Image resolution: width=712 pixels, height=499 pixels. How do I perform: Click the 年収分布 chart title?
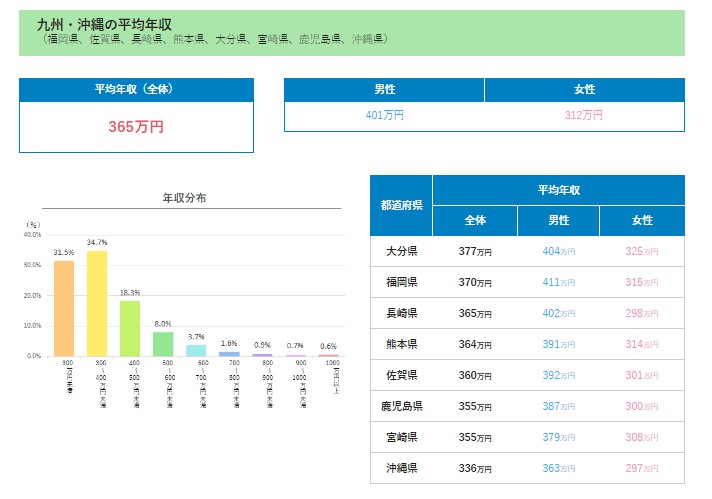(x=184, y=198)
